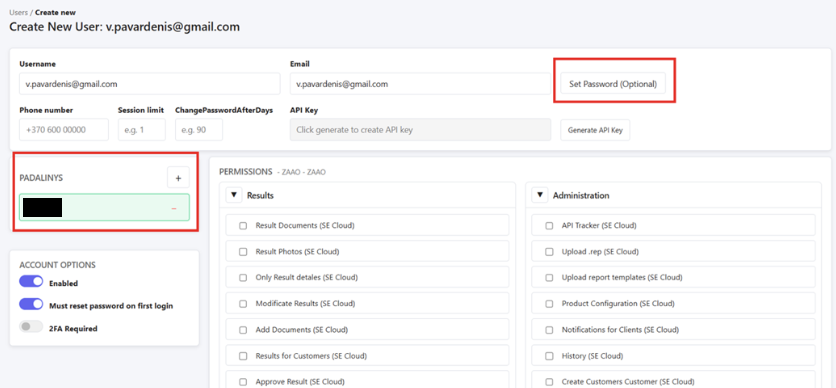Image resolution: width=836 pixels, height=388 pixels.
Task: Toggle the Enabled account switch
Action: [x=31, y=281]
